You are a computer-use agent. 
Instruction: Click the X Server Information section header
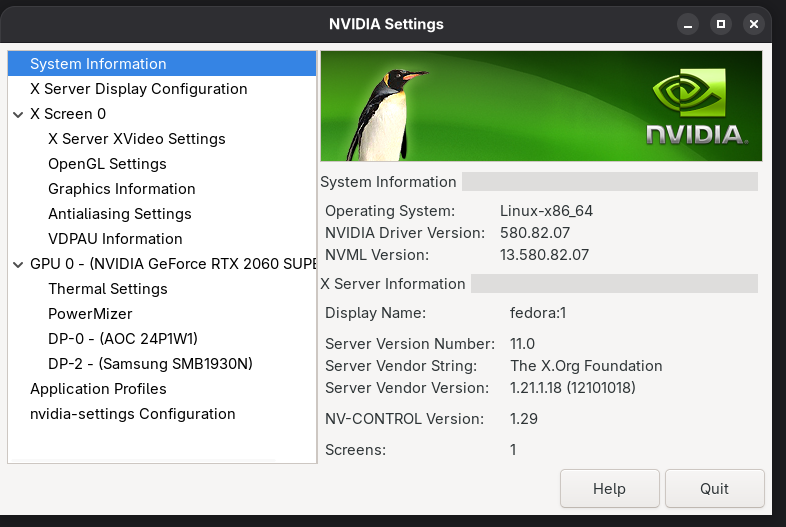point(393,284)
